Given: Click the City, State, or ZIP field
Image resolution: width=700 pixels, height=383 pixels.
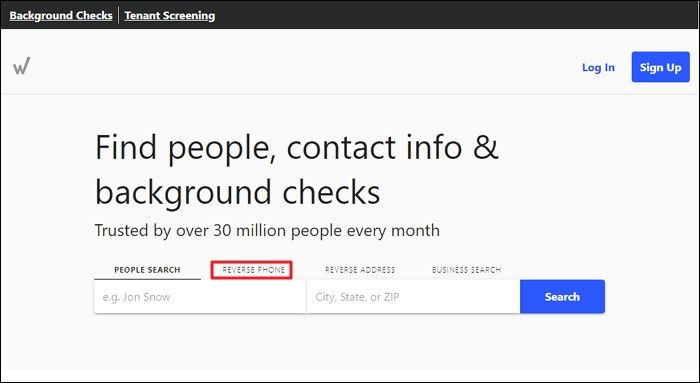Looking at the screenshot, I should [x=413, y=297].
